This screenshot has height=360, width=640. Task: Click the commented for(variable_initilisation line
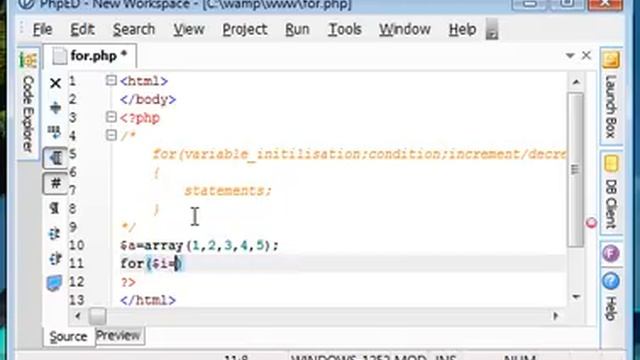pos(359,155)
